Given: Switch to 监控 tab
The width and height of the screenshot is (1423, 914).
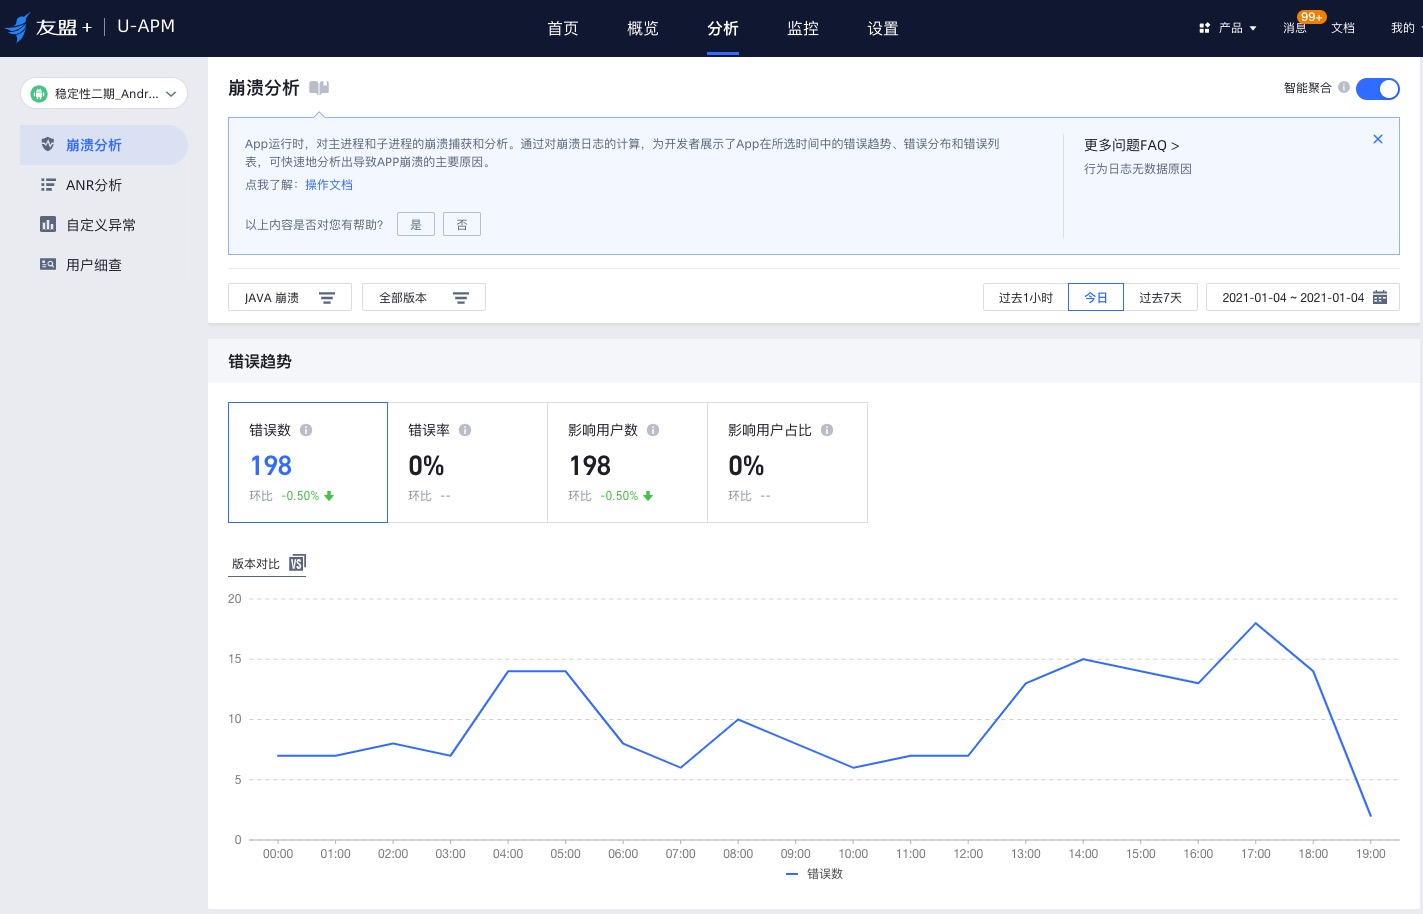Looking at the screenshot, I should point(803,28).
